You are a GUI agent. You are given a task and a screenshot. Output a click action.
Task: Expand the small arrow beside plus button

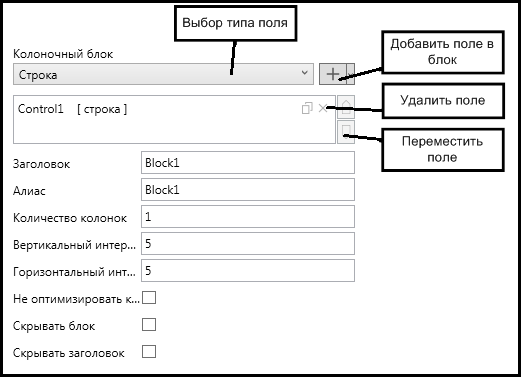pos(350,74)
